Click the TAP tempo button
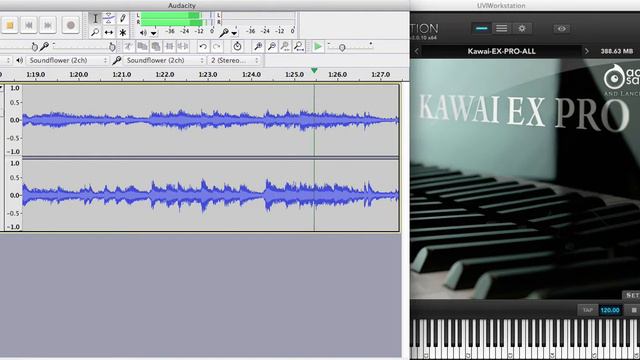Viewport: 640px width, 360px height. coord(588,310)
